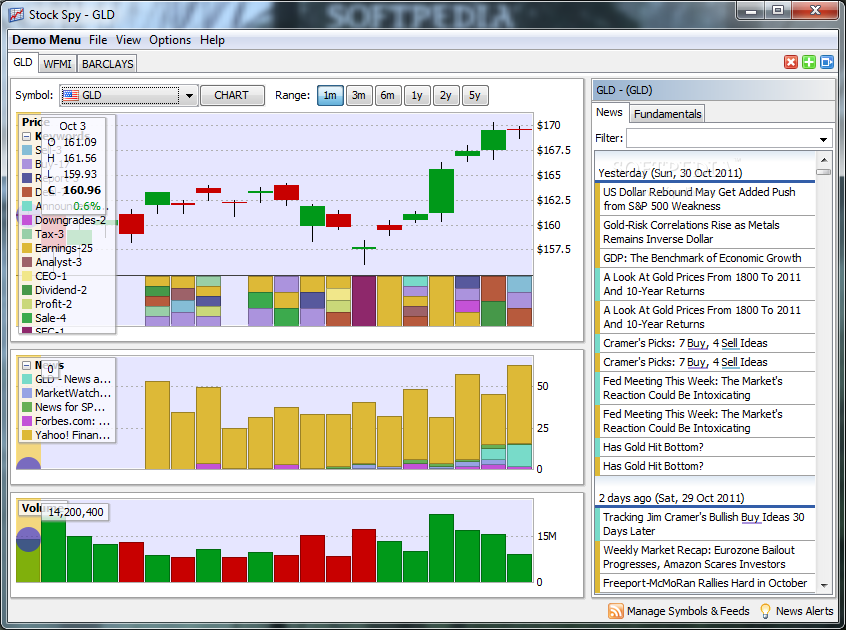This screenshot has height=630, width=846.
Task: Open 'Tracking Jim Cramer's Bullish Buy Ideas' article
Action: pyautogui.click(x=705, y=524)
